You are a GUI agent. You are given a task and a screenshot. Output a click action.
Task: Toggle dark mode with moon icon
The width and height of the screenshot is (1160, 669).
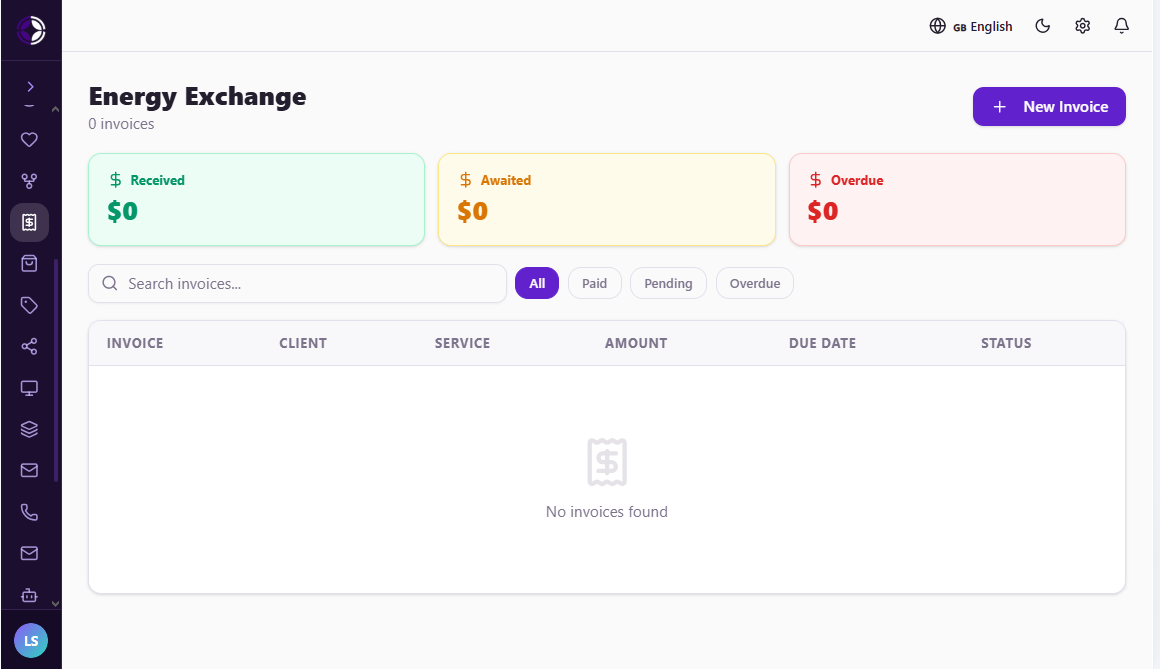(1042, 26)
